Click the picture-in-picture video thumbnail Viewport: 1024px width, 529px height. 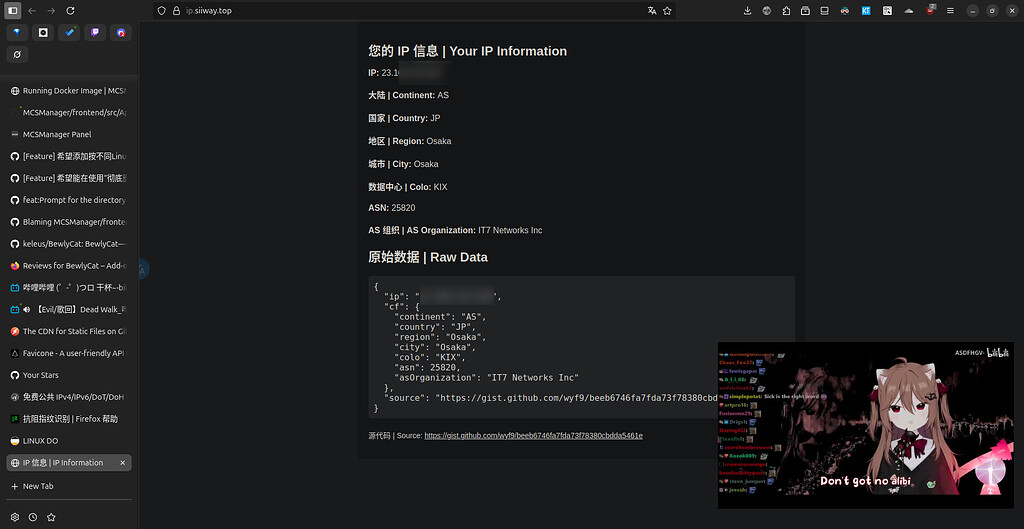coord(865,425)
